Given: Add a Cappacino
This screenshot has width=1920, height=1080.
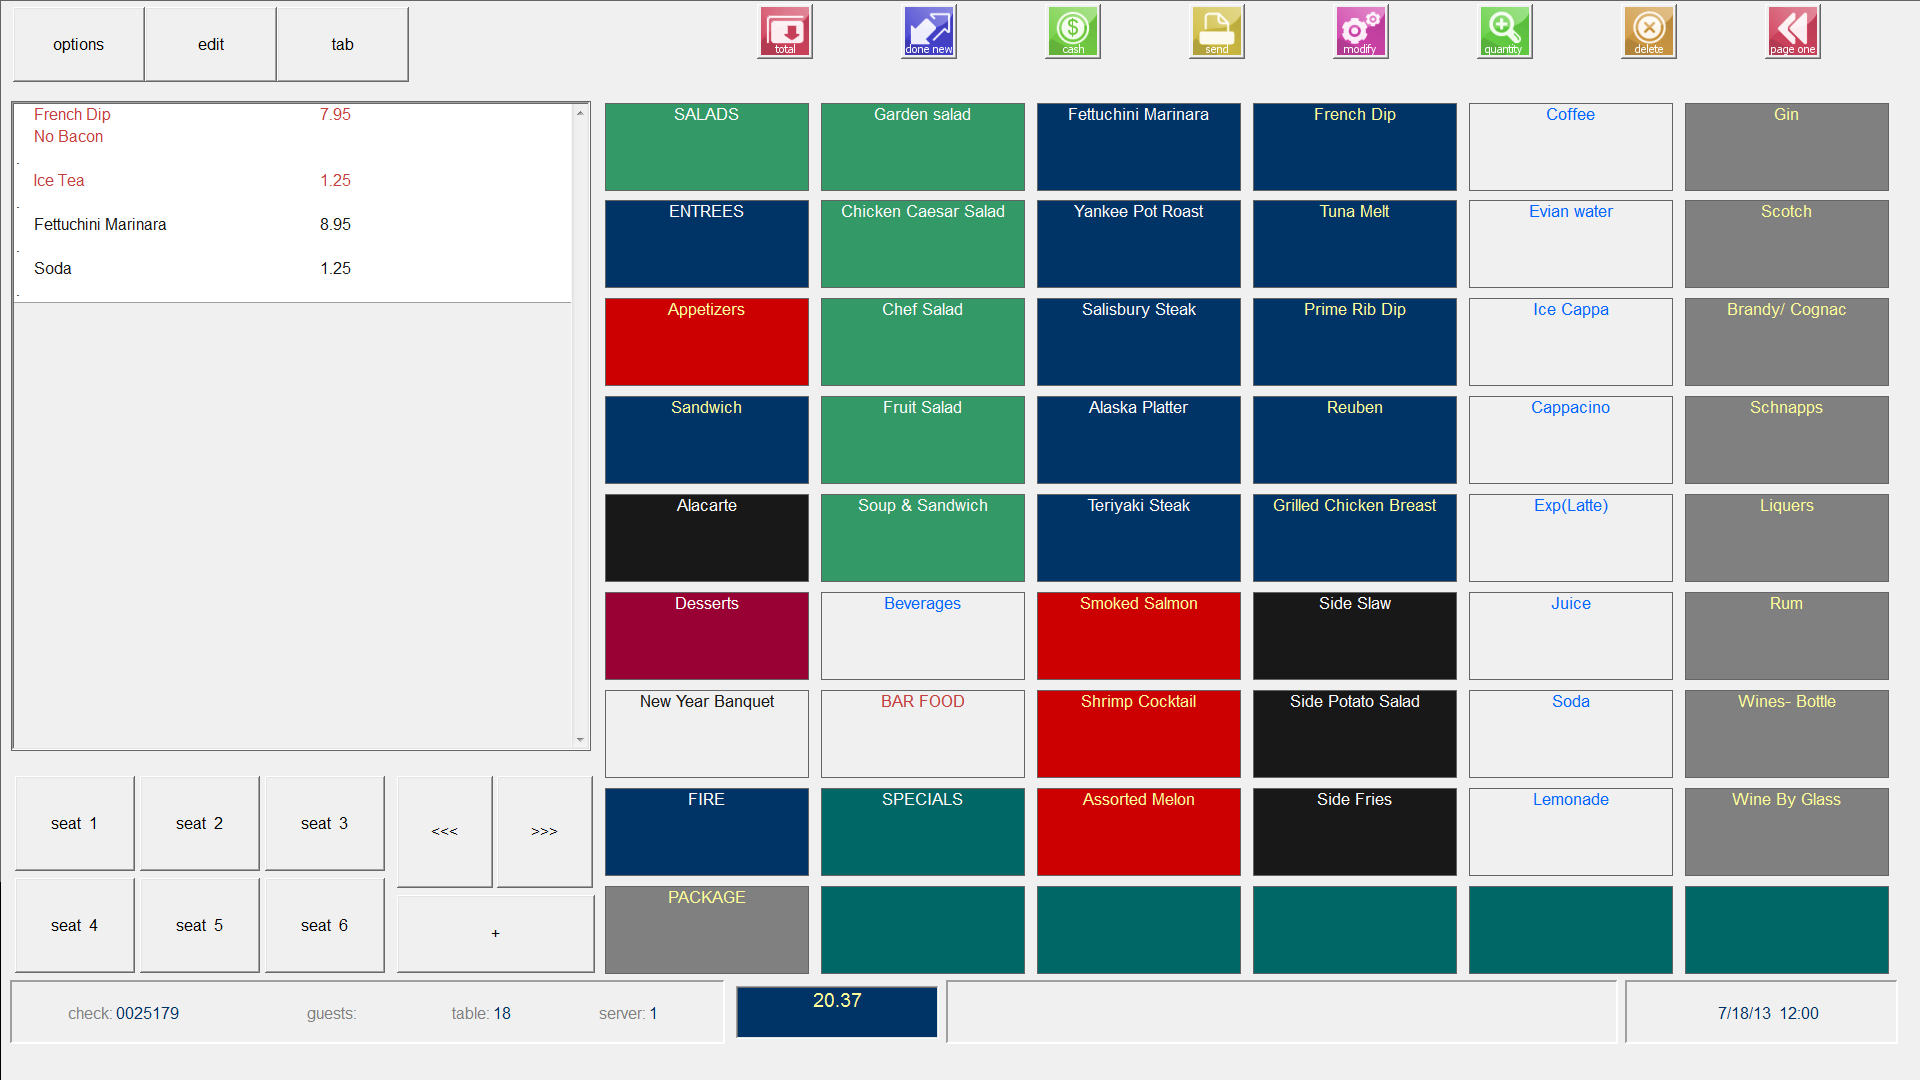Looking at the screenshot, I should (x=1571, y=440).
